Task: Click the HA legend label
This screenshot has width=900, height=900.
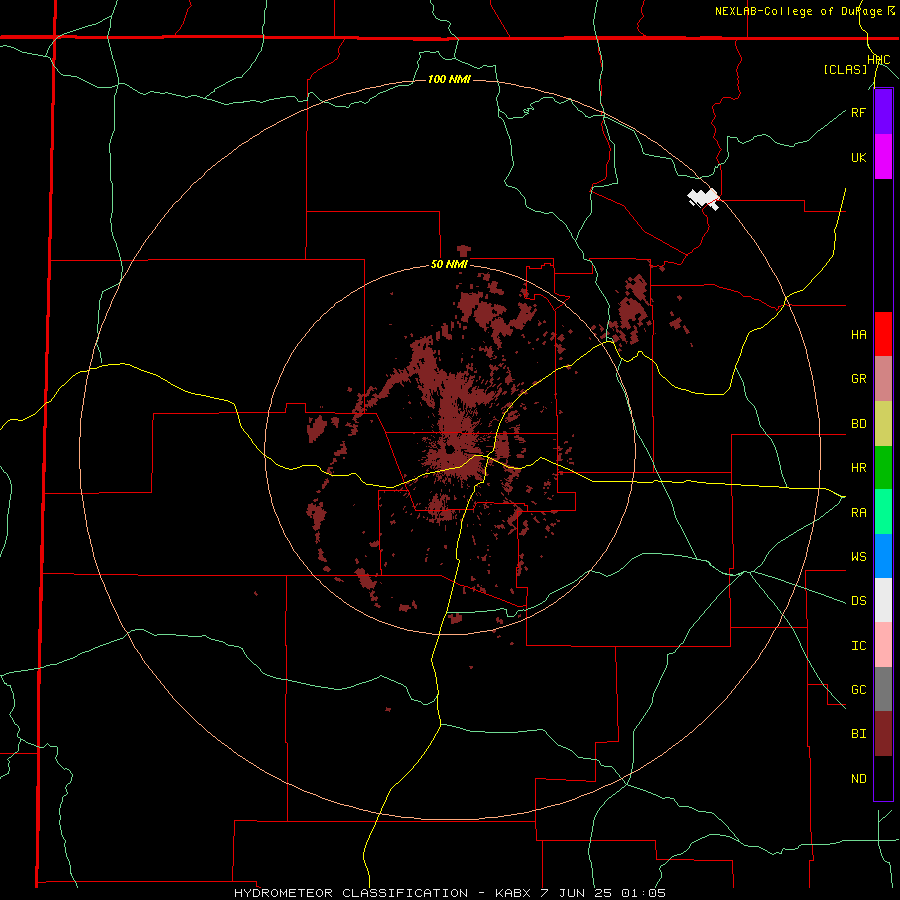Action: (x=859, y=335)
